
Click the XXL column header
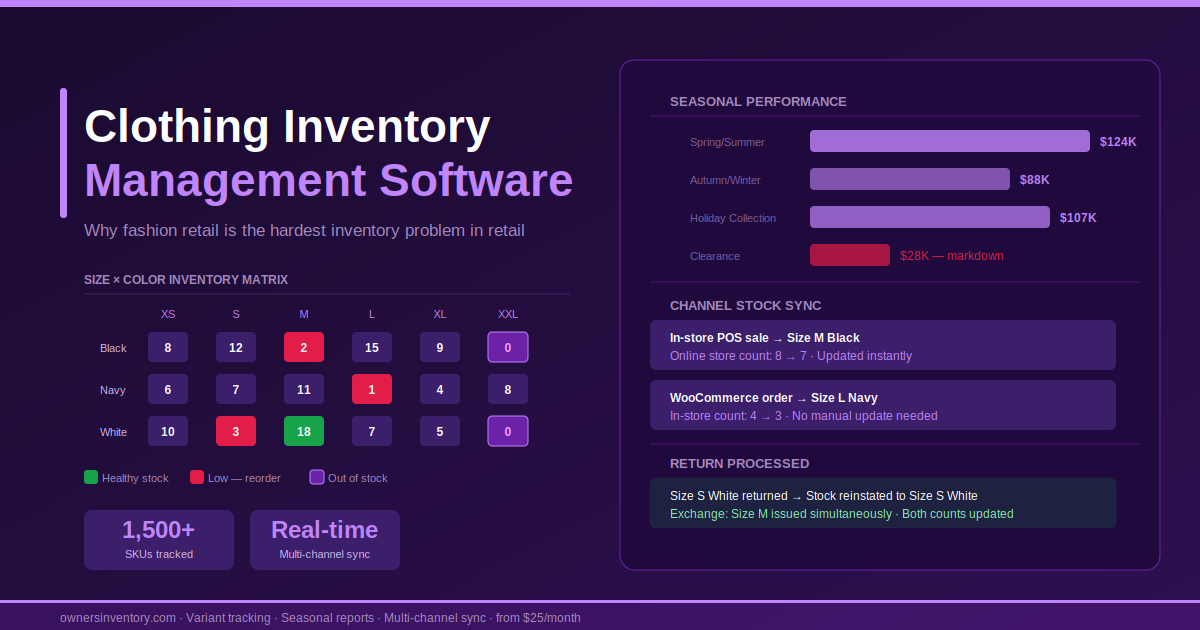pyautogui.click(x=508, y=314)
